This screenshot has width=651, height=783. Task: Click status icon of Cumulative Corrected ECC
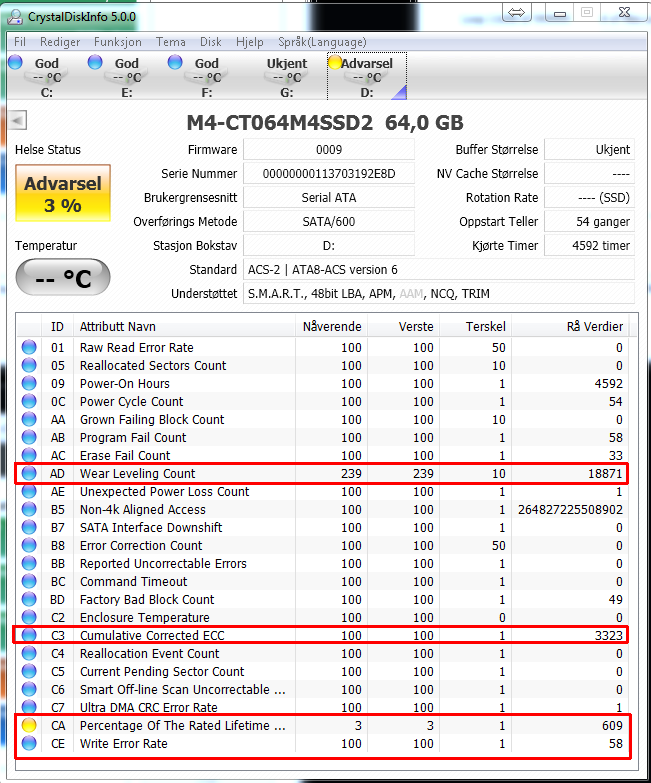coord(29,635)
